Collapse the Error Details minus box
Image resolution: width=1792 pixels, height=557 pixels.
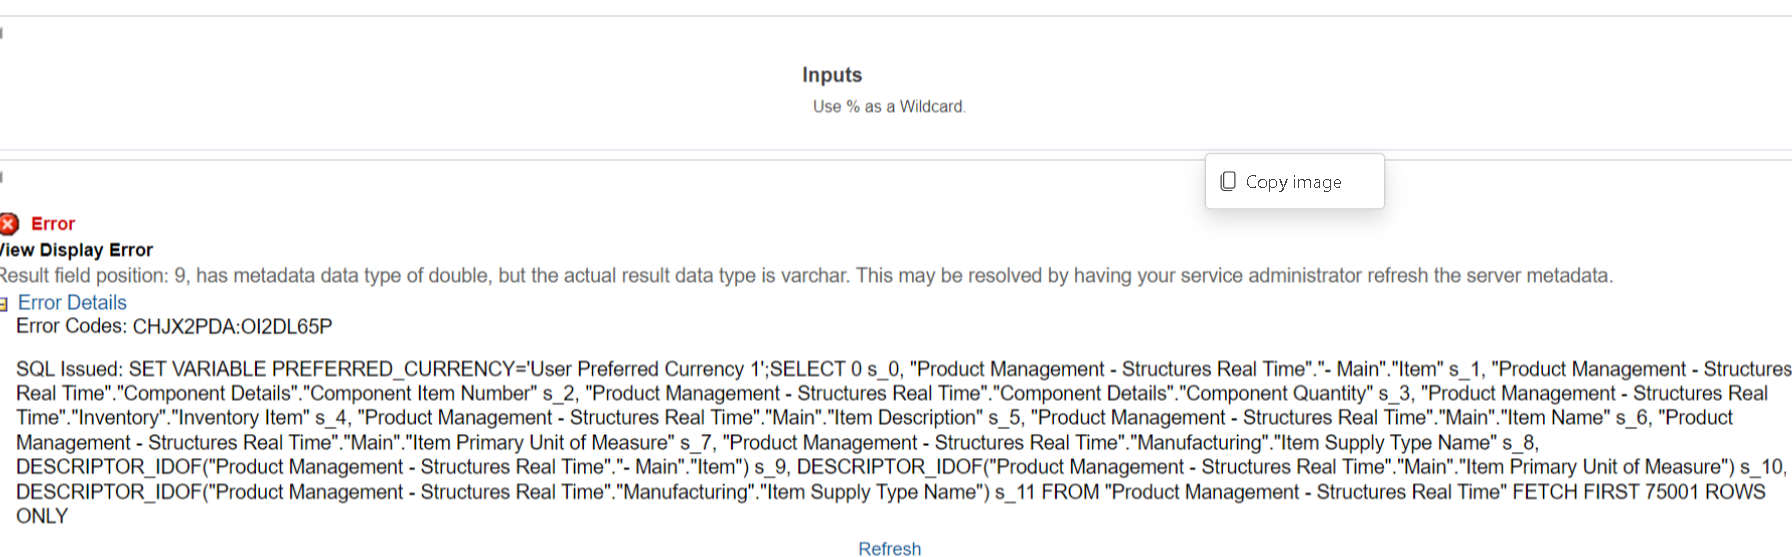click(3, 304)
